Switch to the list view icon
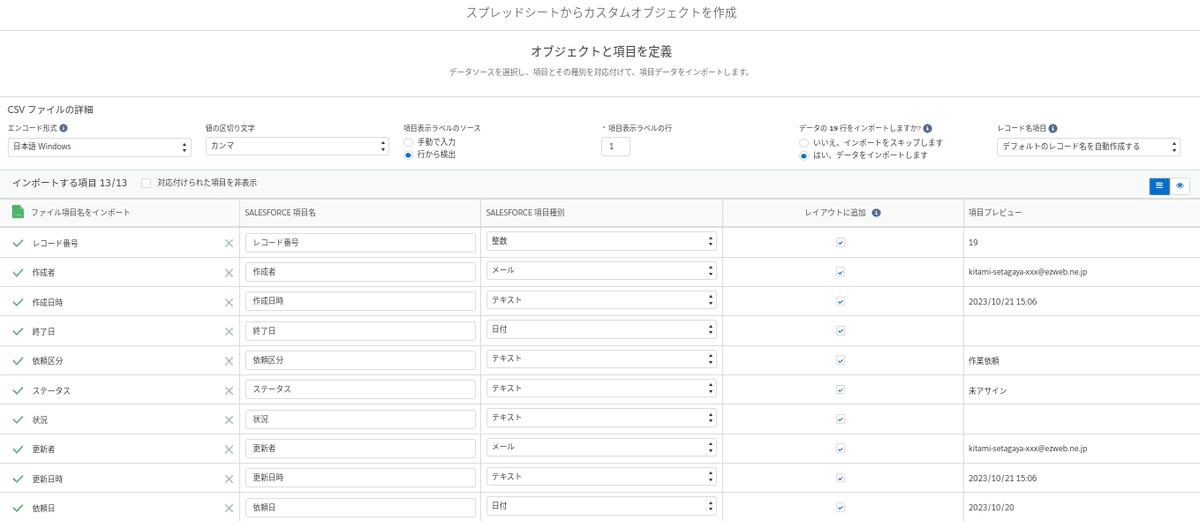 point(1159,185)
